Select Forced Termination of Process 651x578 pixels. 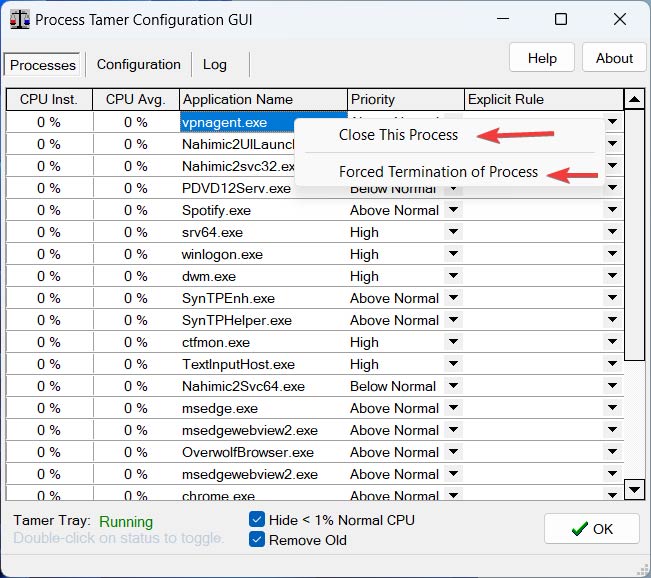438,172
